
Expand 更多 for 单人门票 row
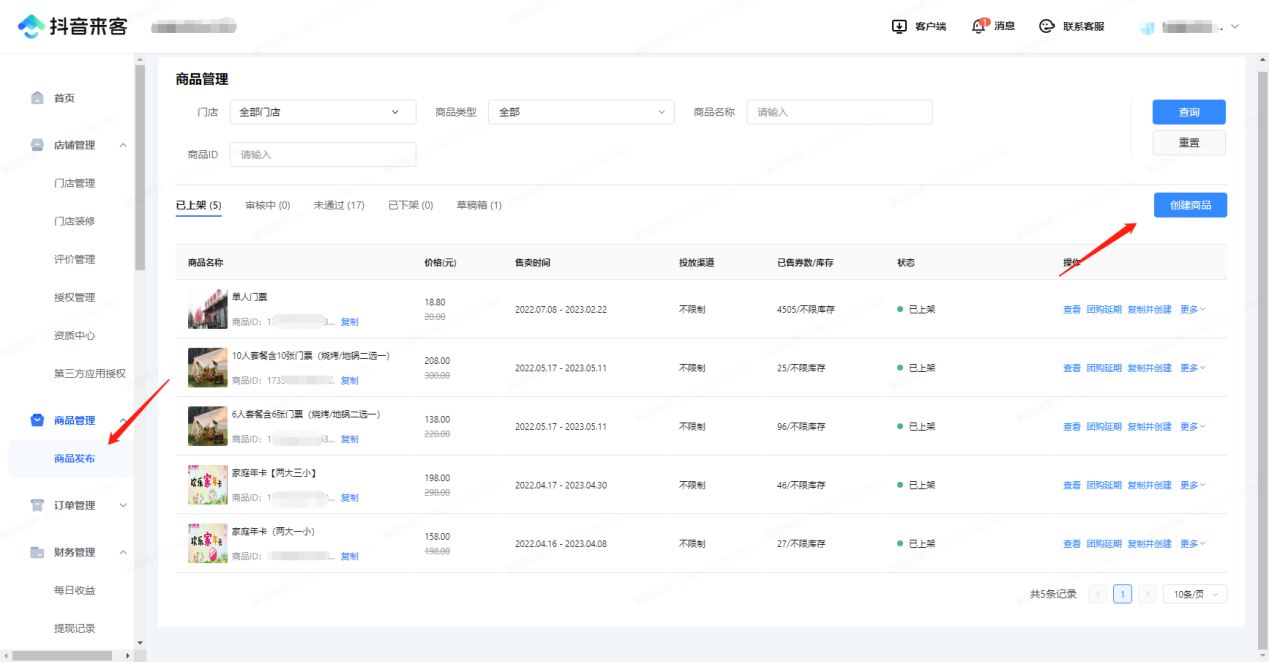[1192, 310]
